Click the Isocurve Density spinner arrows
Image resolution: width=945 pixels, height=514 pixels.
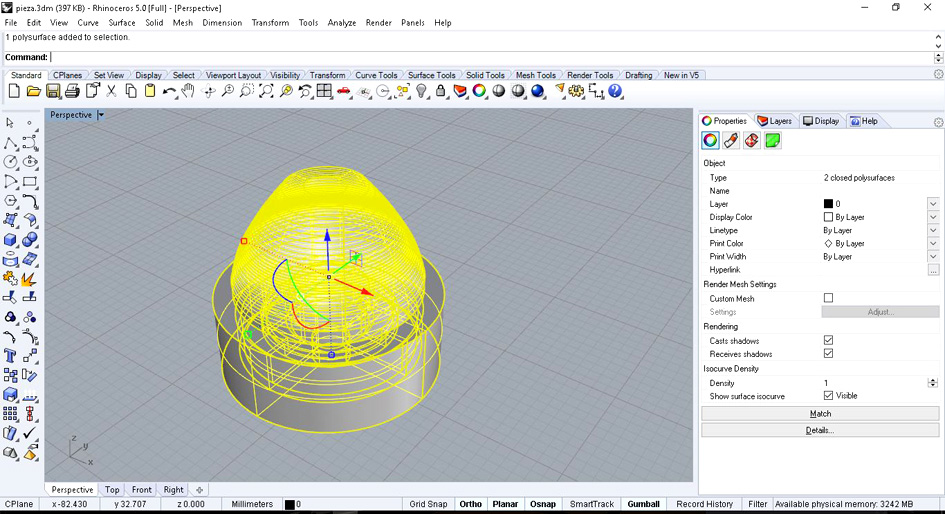(933, 383)
